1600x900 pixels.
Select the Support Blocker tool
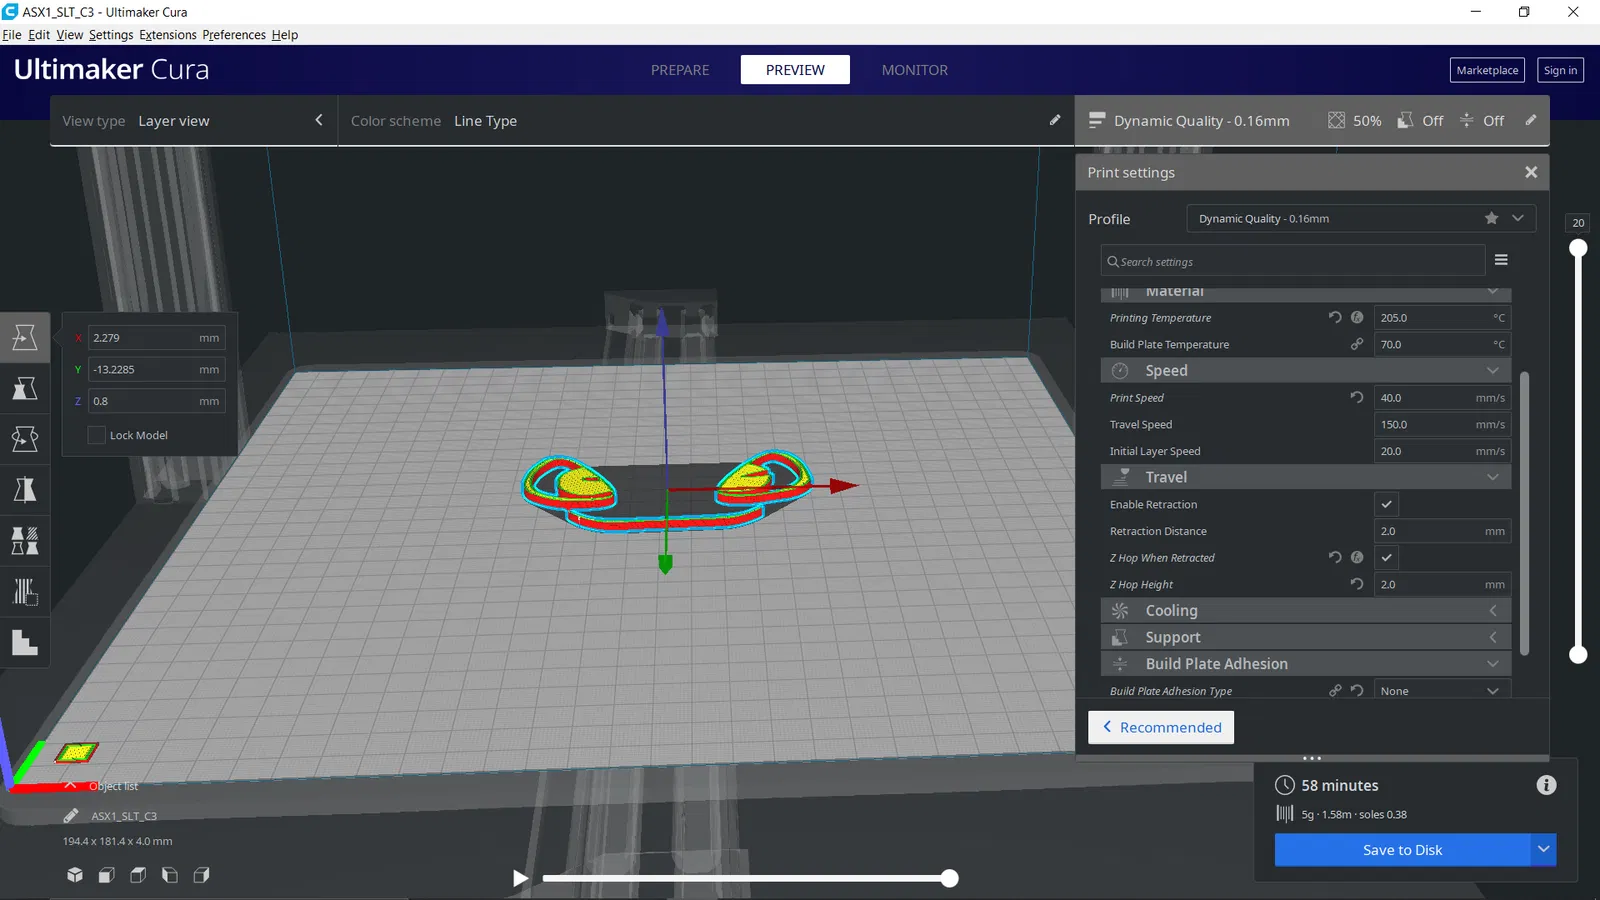click(25, 592)
